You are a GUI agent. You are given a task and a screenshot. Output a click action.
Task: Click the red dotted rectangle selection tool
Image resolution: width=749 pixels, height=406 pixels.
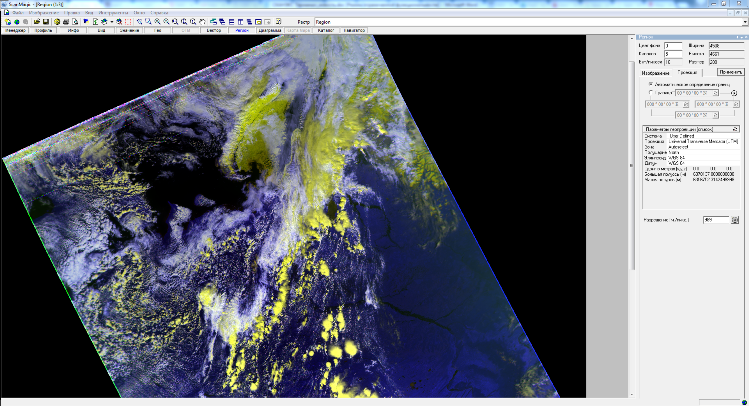click(x=128, y=22)
